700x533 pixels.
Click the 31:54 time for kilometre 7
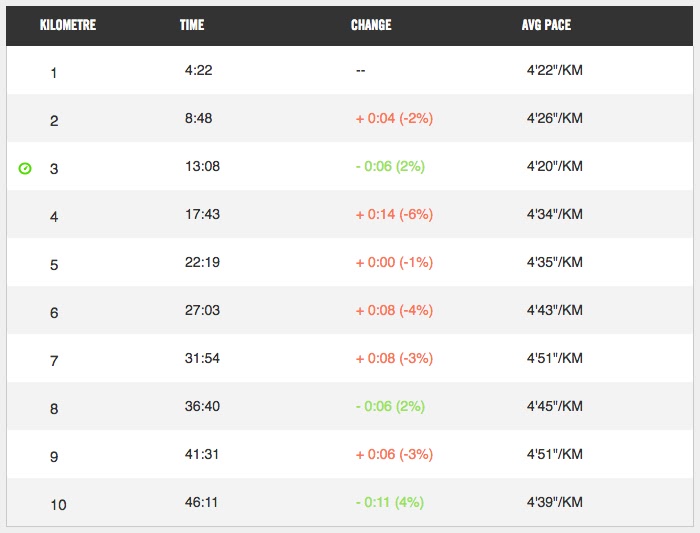click(201, 358)
